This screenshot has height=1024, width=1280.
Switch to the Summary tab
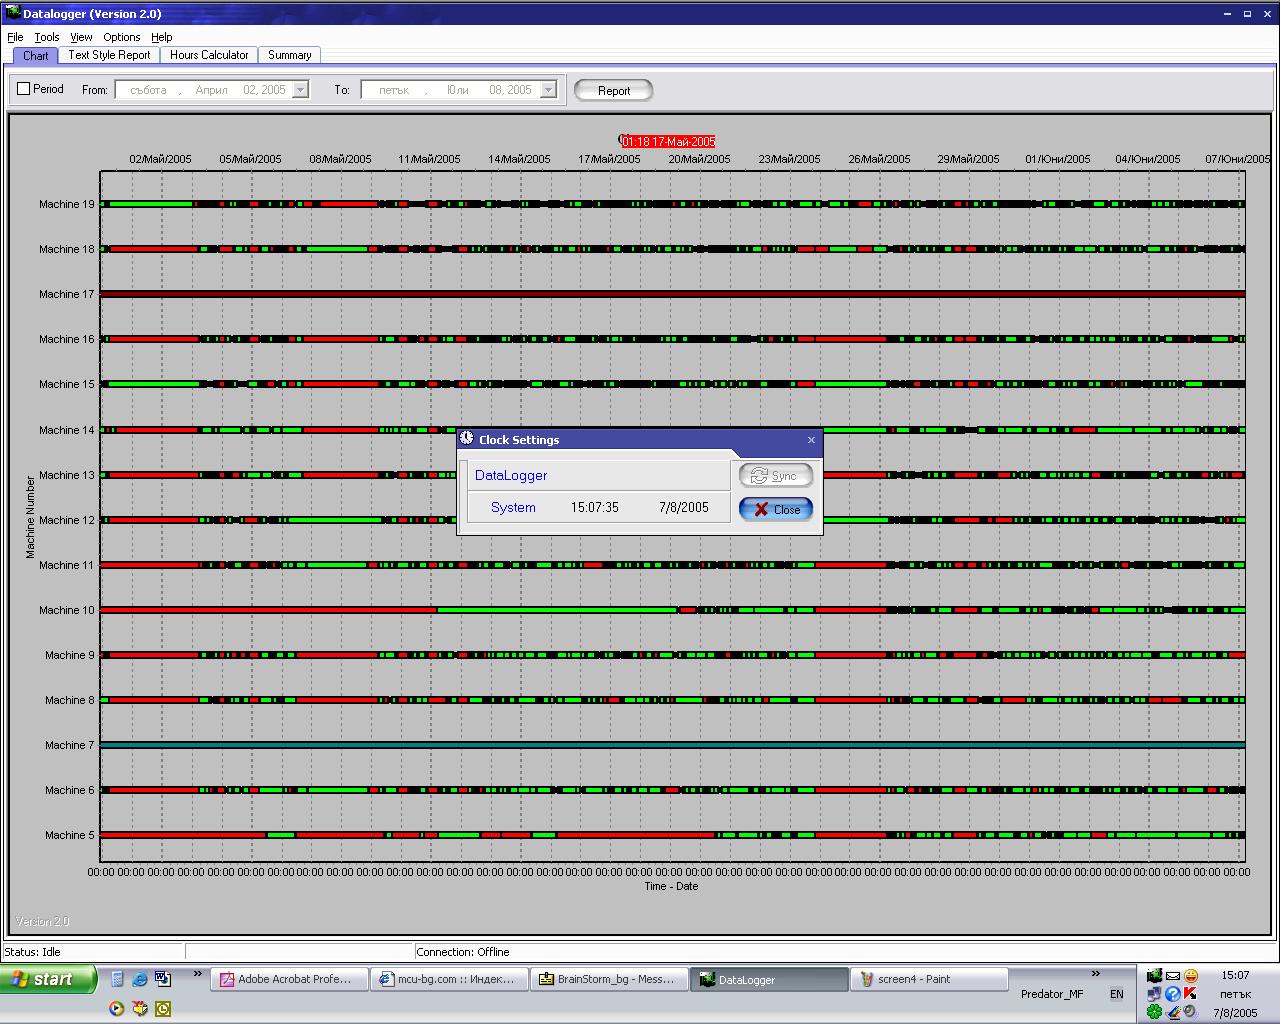coord(289,55)
